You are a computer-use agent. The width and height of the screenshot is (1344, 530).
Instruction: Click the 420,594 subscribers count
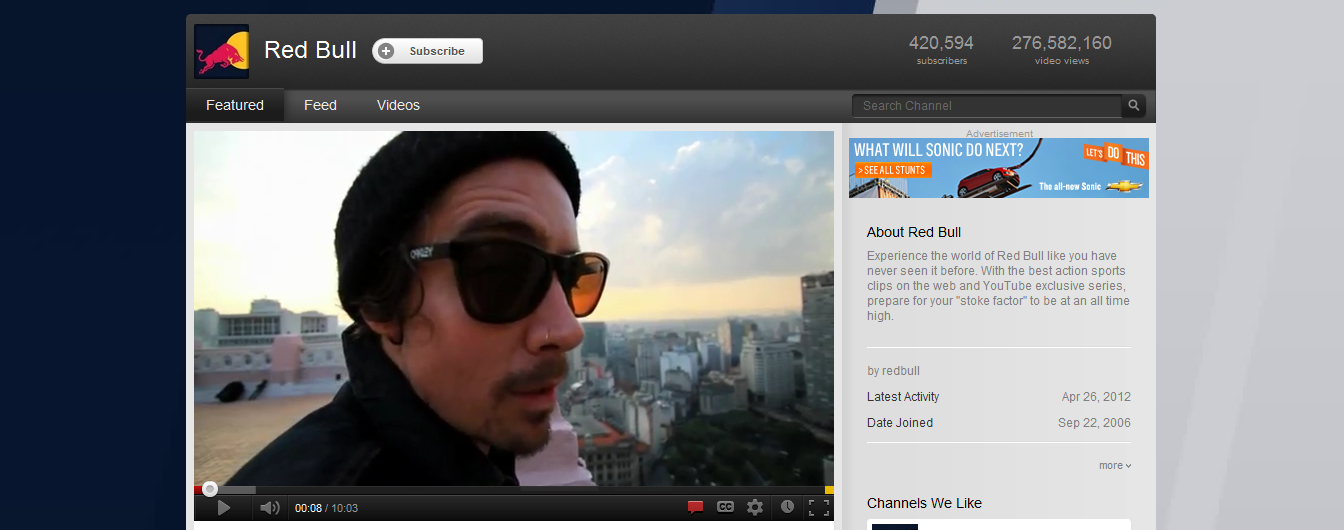[941, 43]
